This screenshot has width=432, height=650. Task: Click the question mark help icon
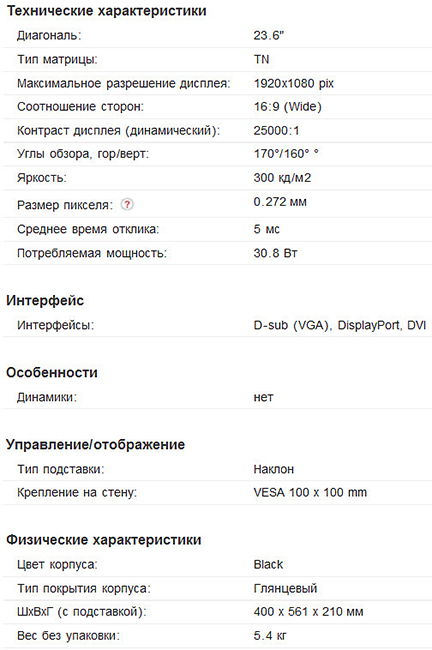127,204
